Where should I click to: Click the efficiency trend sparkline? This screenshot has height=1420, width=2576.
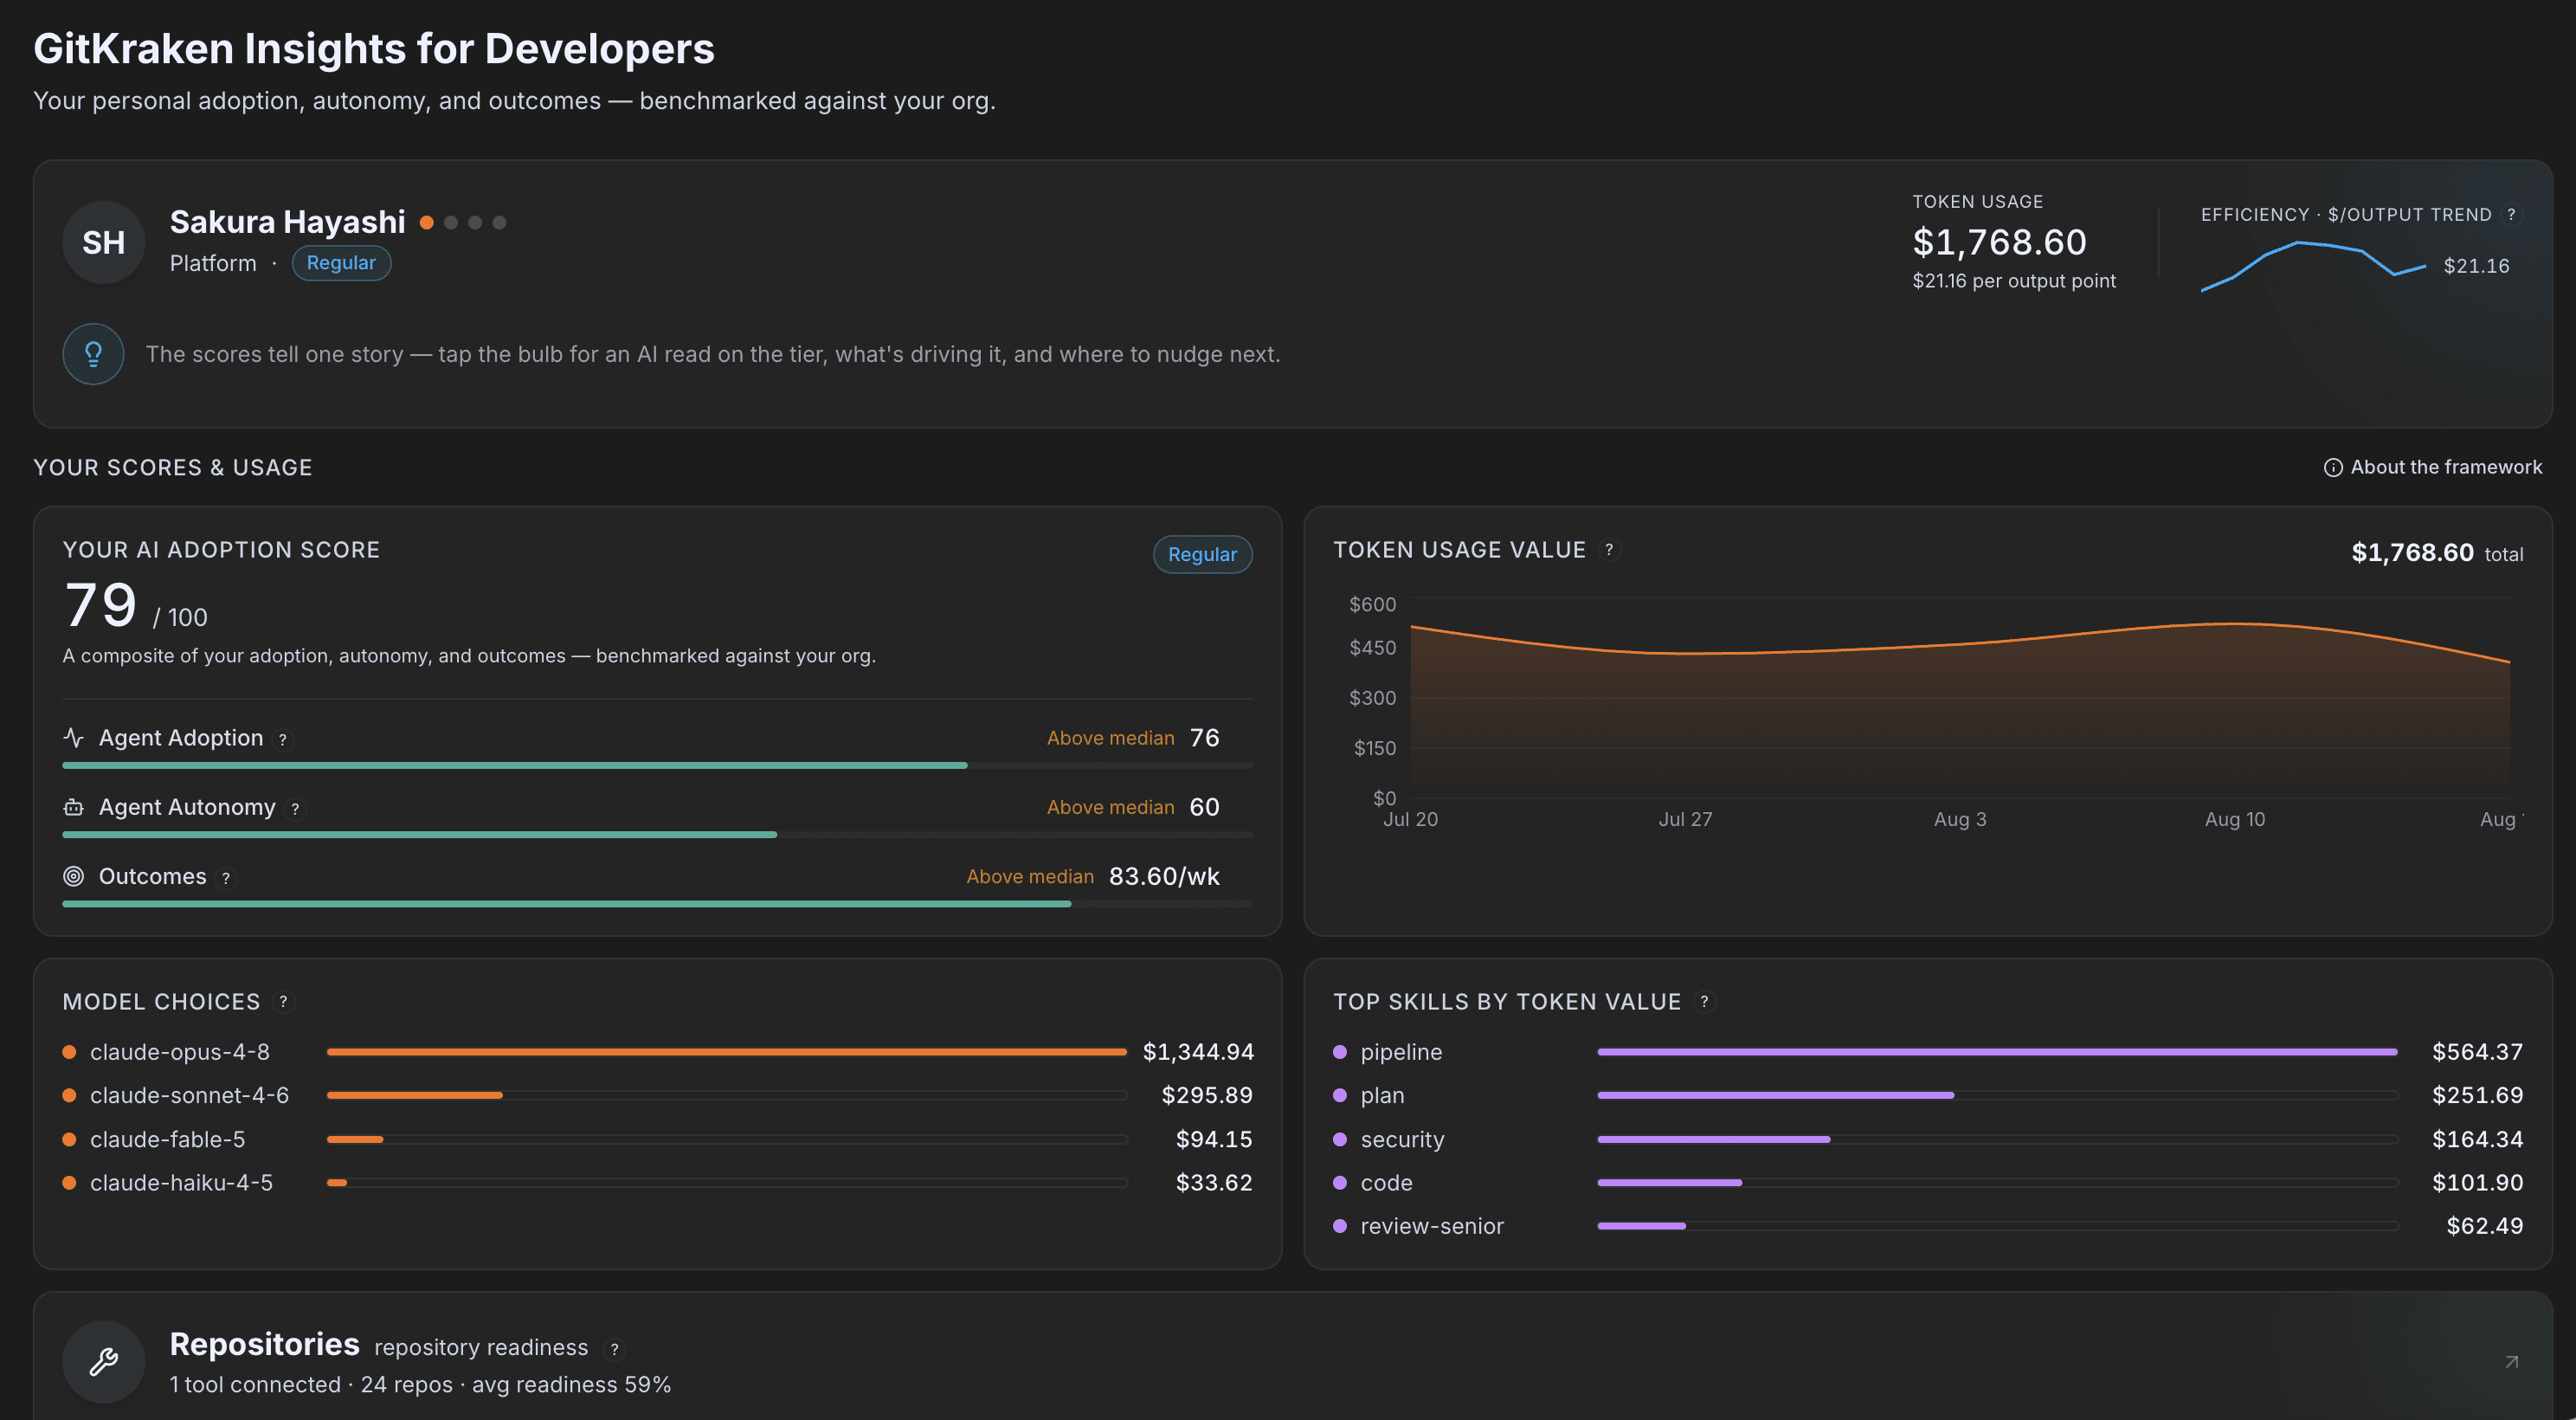[2313, 266]
